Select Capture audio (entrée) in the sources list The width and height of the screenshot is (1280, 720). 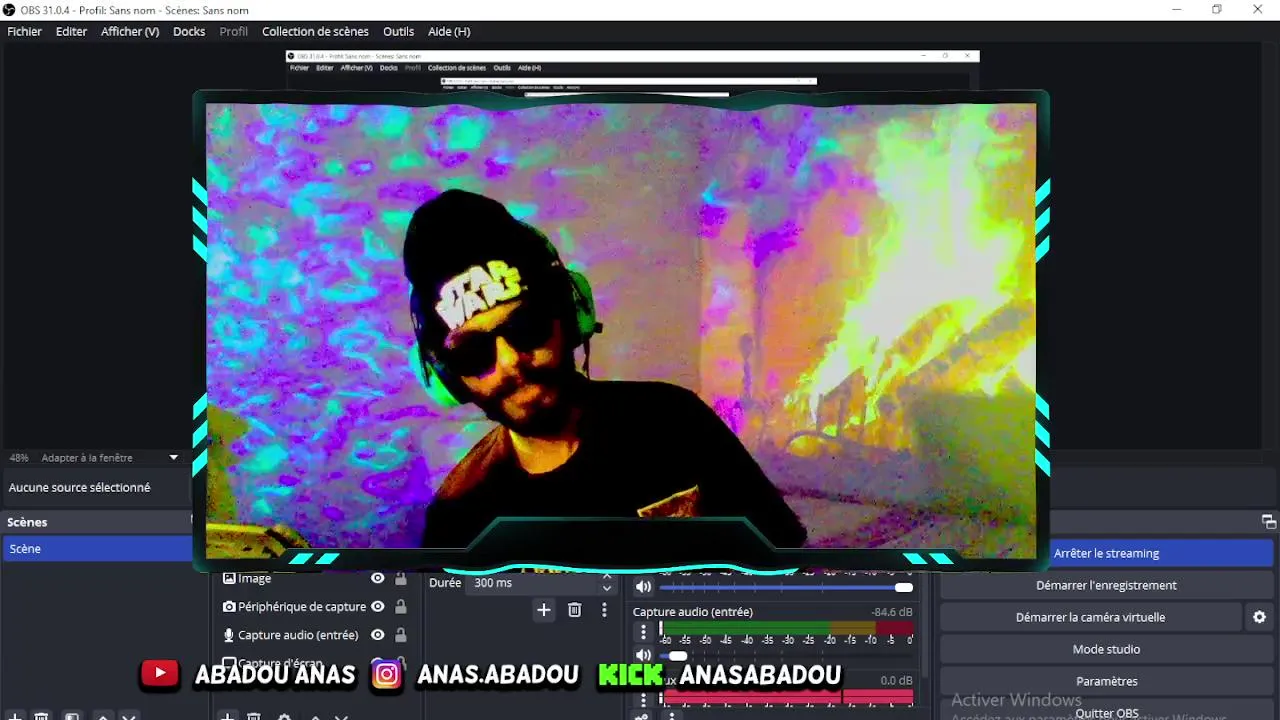[298, 635]
